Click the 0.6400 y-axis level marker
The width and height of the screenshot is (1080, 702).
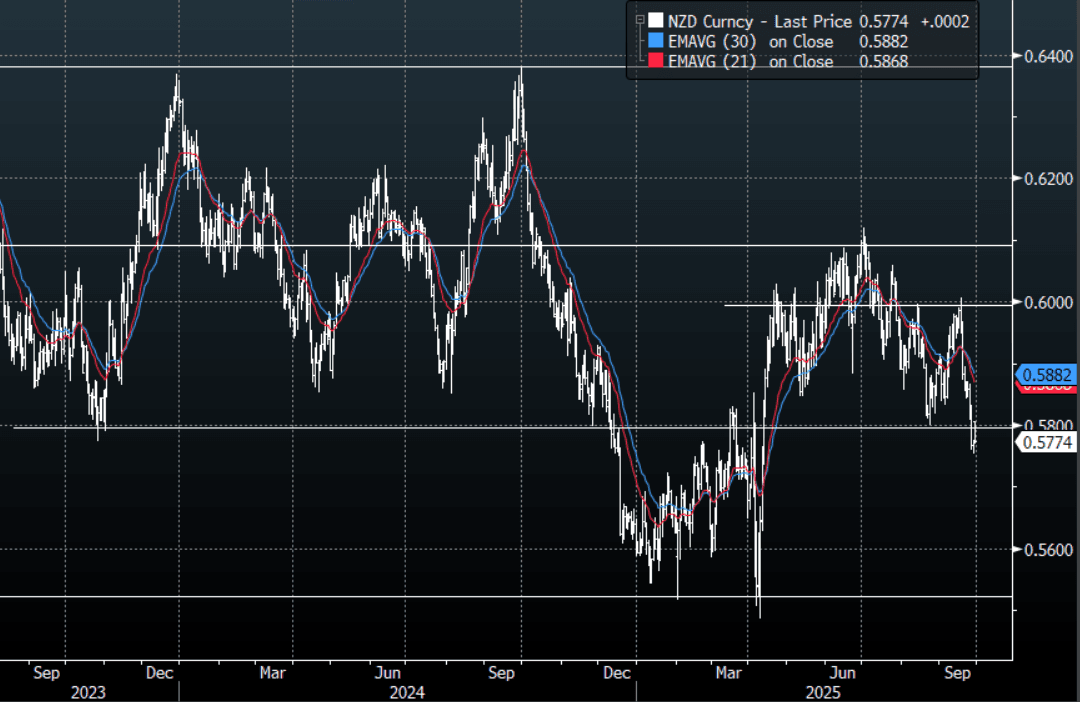click(1044, 55)
